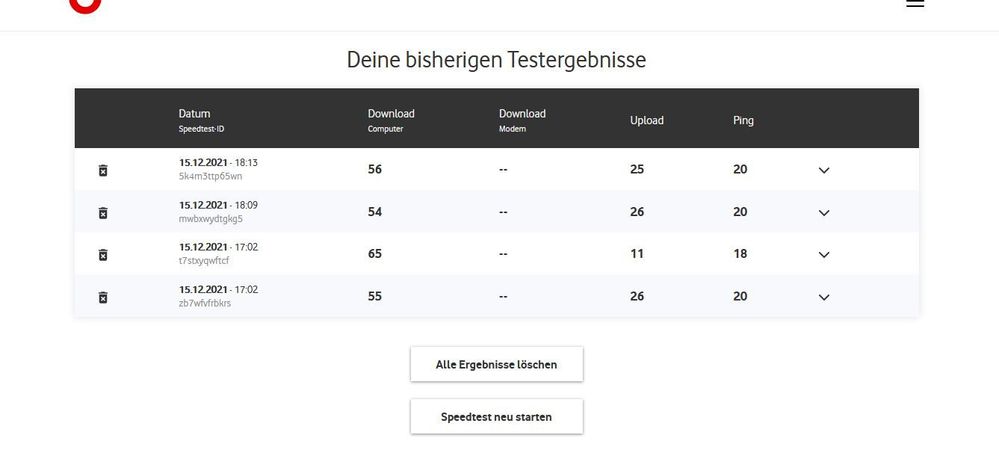The height and width of the screenshot is (474, 999).
Task: Expand details of the 18:13 result
Action: pos(824,170)
